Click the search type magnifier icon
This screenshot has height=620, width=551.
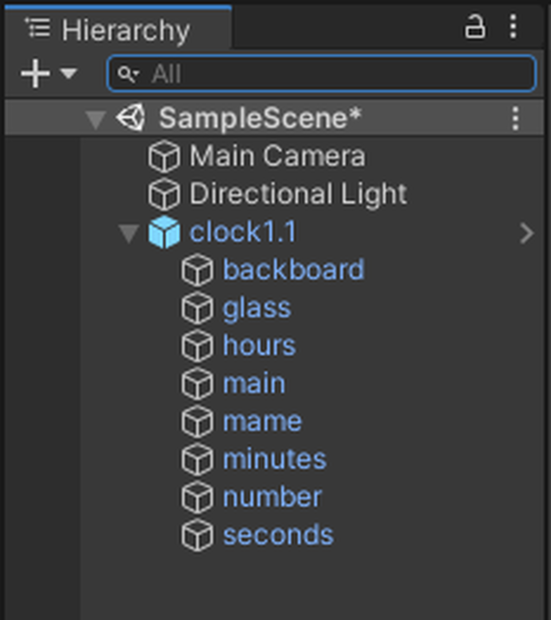pyautogui.click(x=127, y=74)
